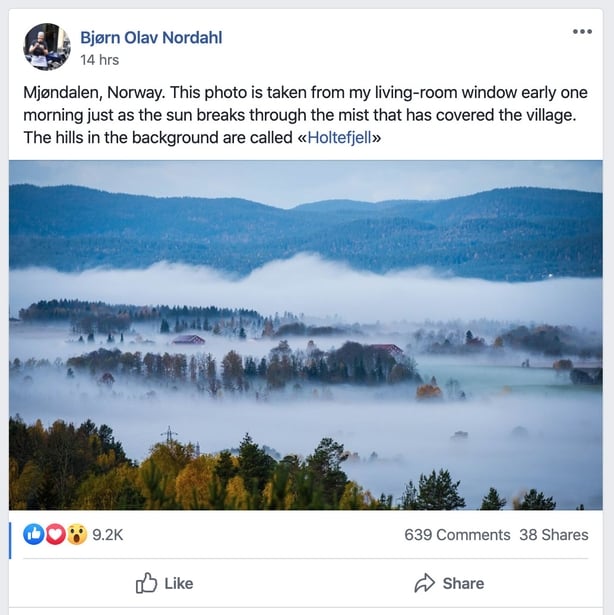
Task: Click the blue thumbs-up reaction emoji
Action: tap(34, 535)
